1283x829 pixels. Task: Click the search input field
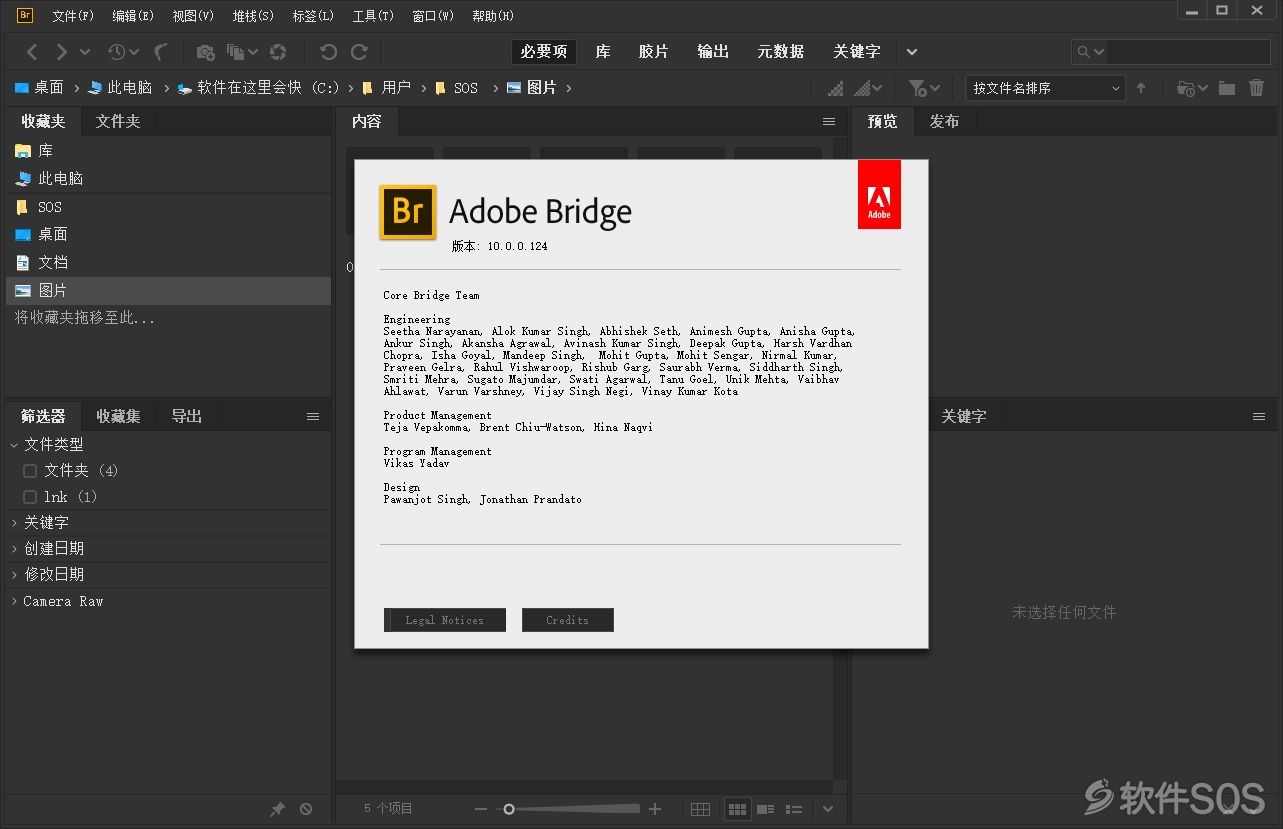(x=1187, y=52)
